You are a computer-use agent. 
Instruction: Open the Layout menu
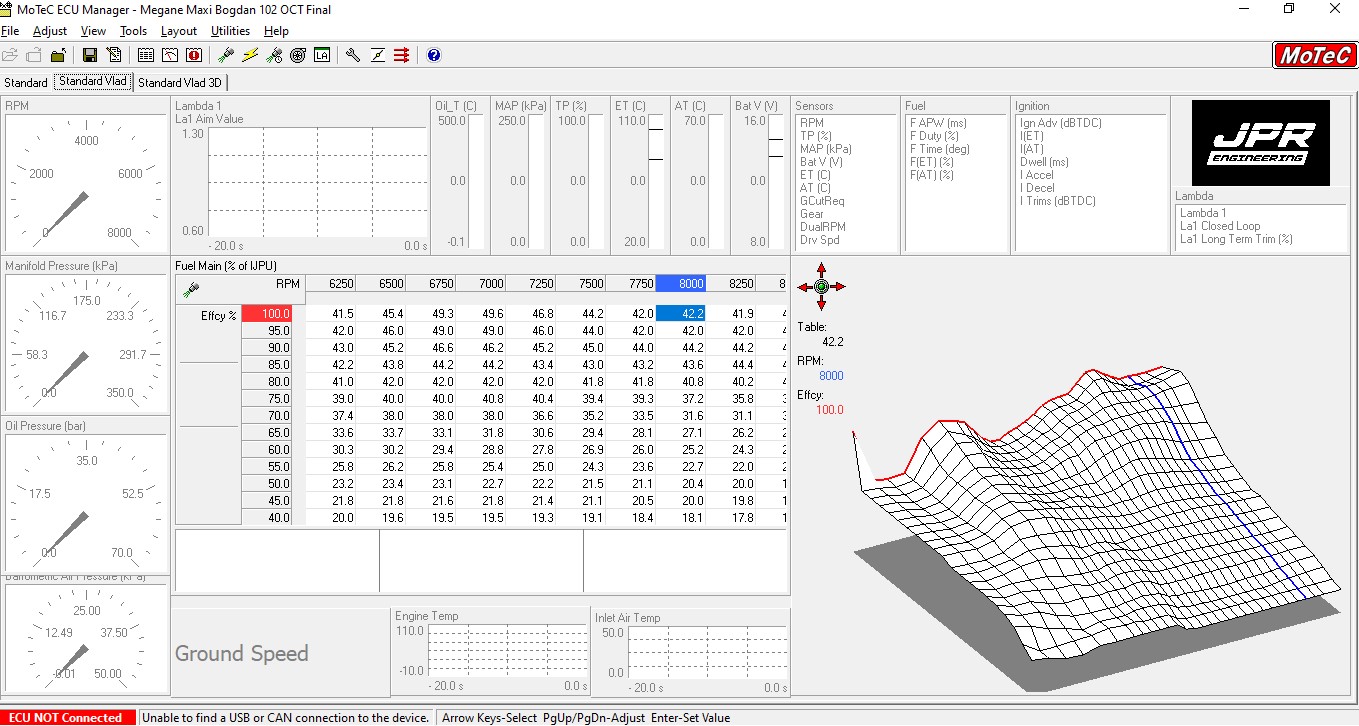coord(179,31)
